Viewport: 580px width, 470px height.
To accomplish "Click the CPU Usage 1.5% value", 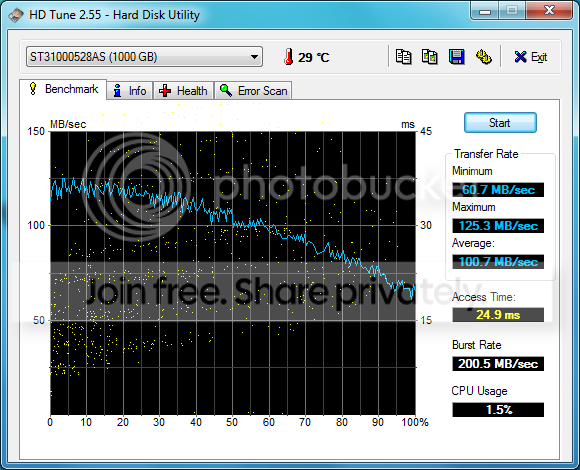I will coord(498,410).
